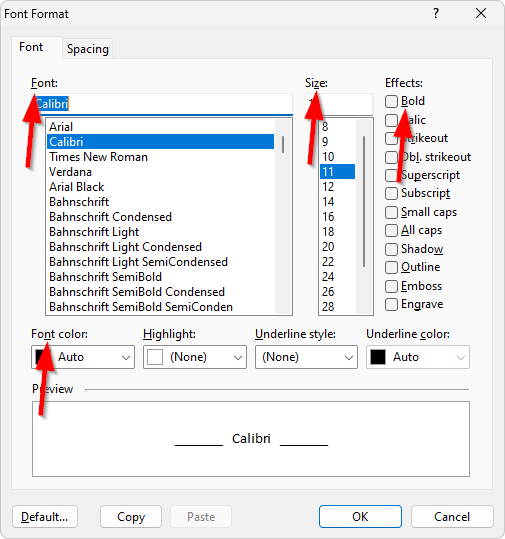Select size 28 in the list
The height and width of the screenshot is (539, 505).
(338, 307)
